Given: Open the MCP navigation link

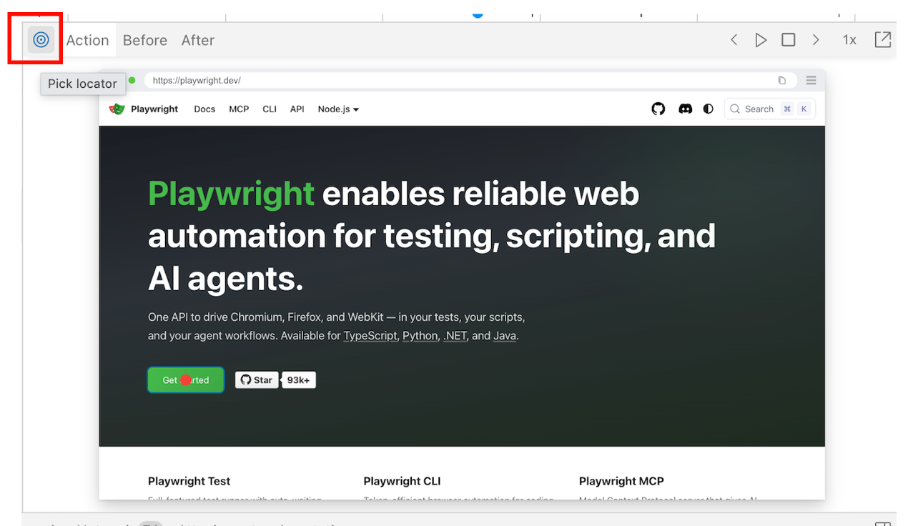Looking at the screenshot, I should pyautogui.click(x=239, y=109).
